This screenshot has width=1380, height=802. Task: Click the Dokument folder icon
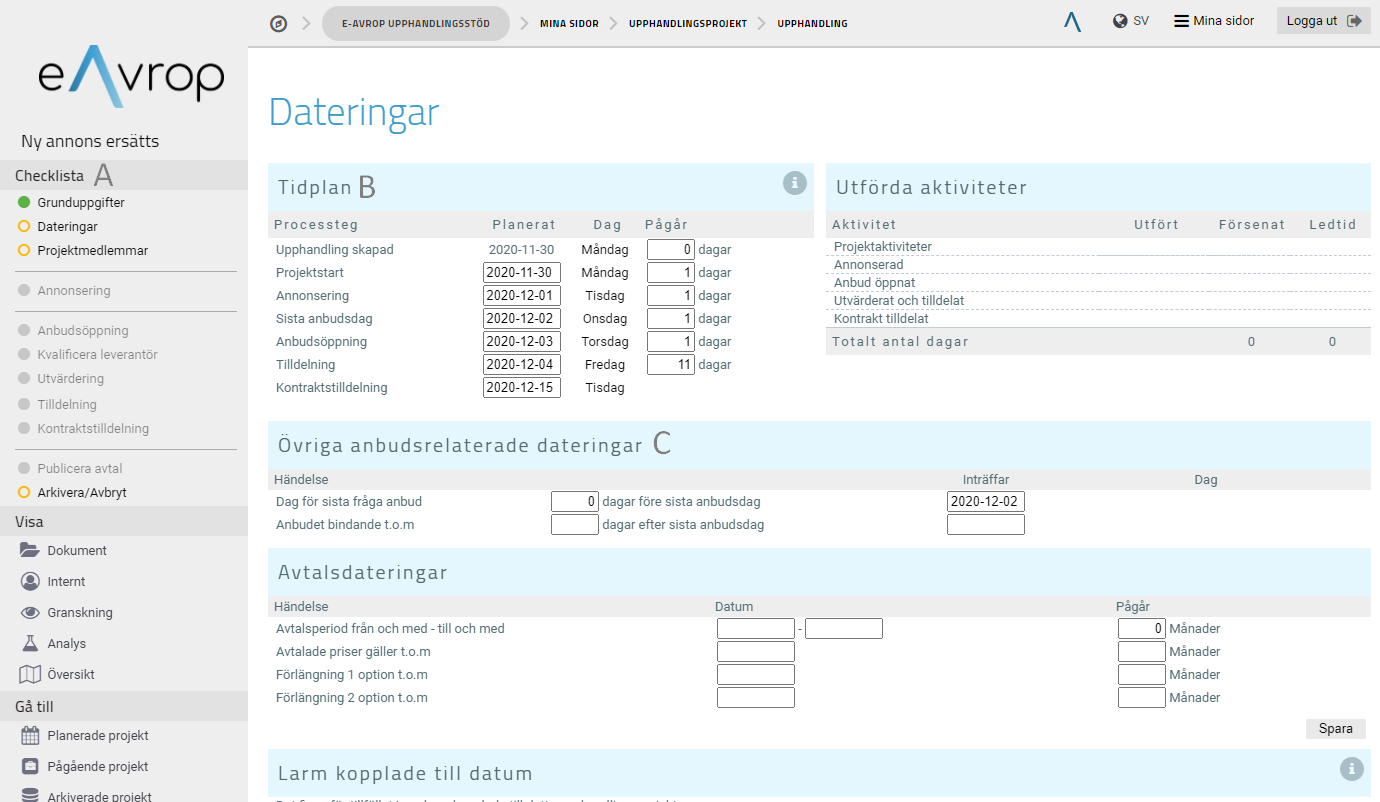[x=30, y=550]
